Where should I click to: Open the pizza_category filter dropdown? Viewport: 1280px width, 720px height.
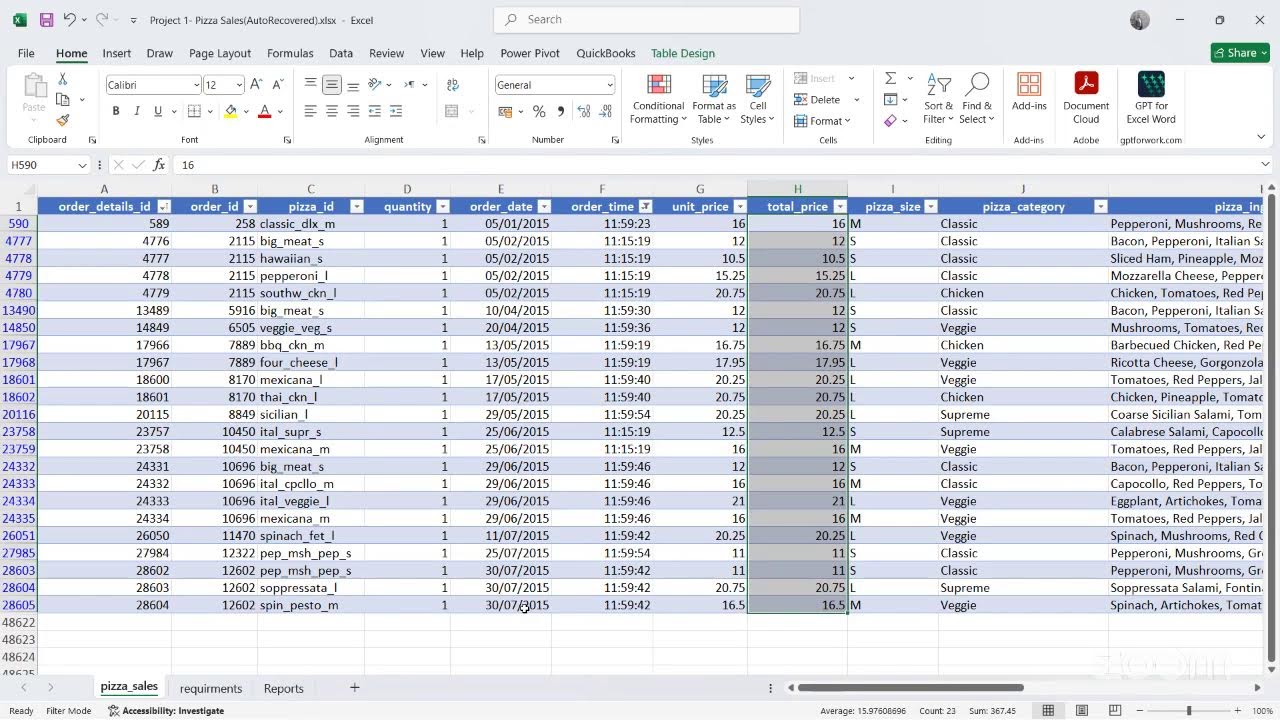coord(1100,207)
